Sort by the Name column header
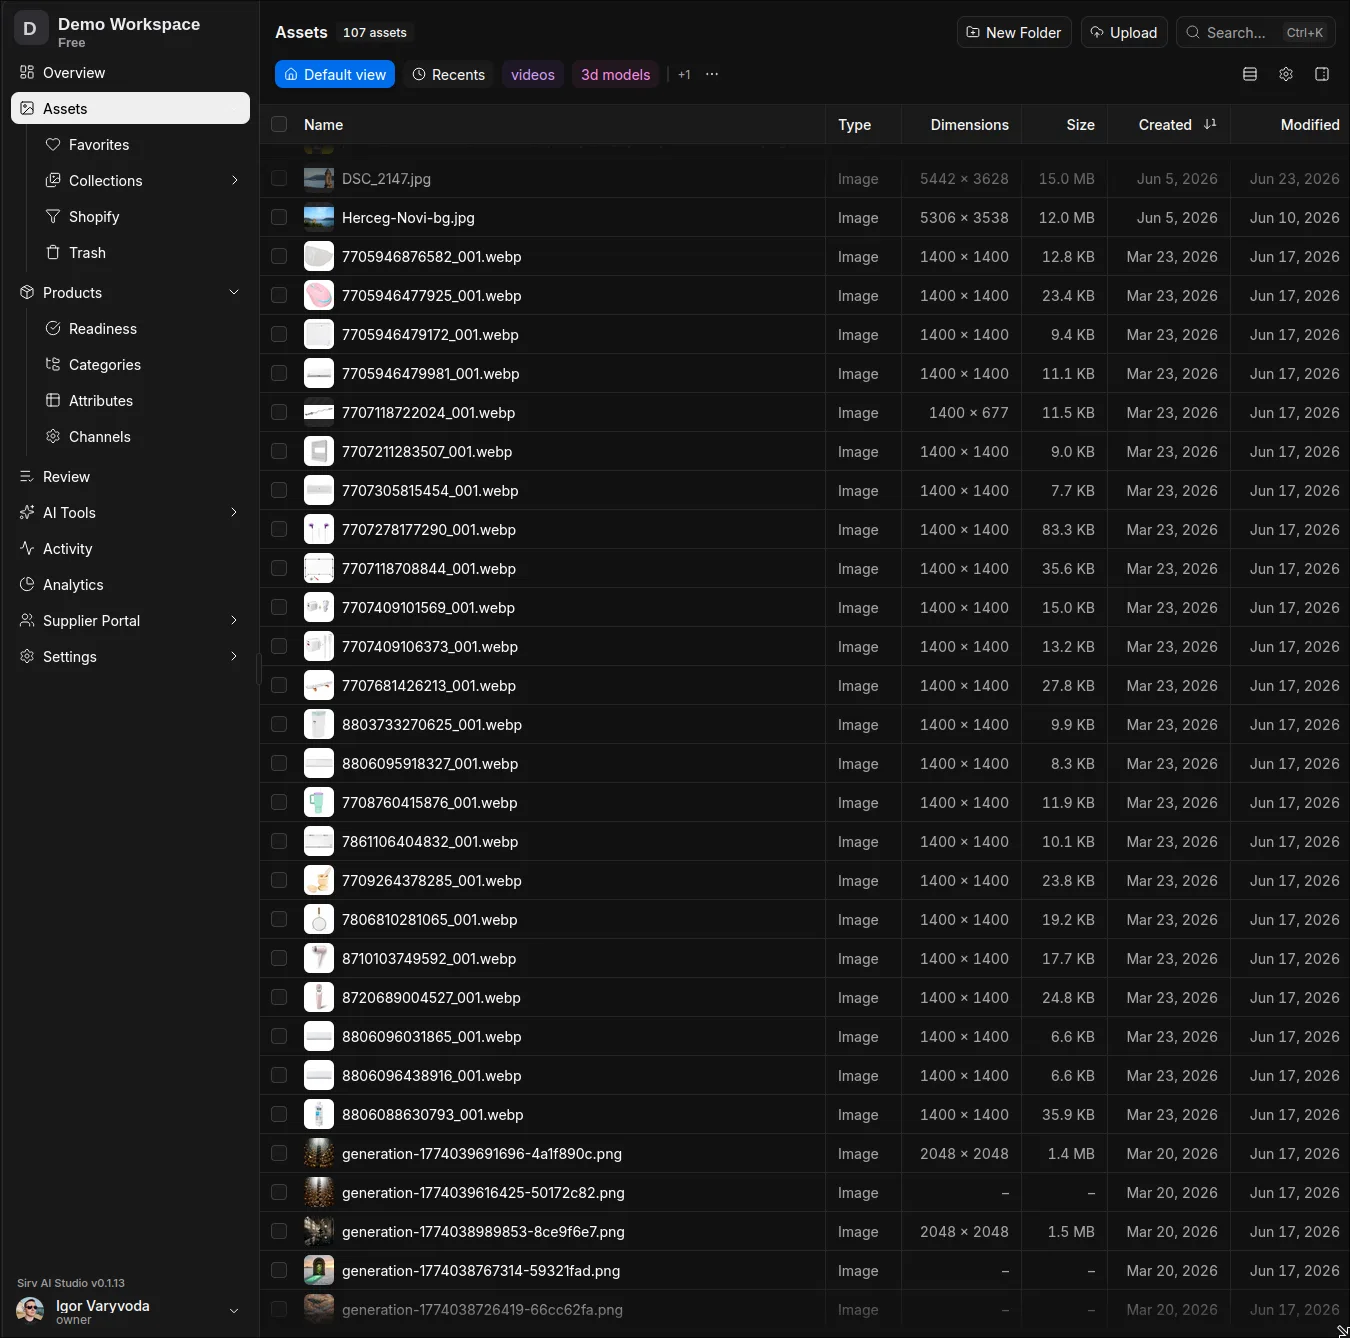 point(323,124)
